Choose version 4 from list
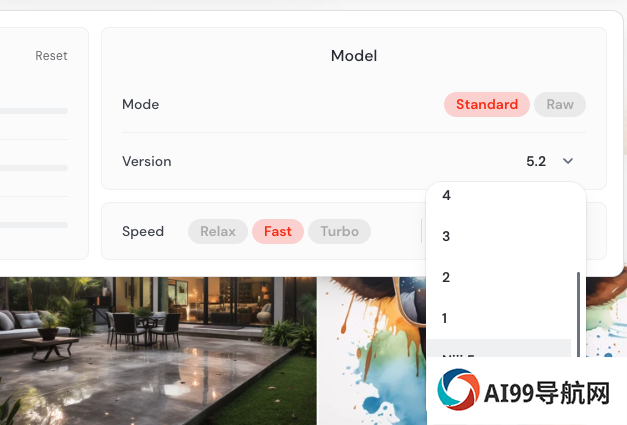The height and width of the screenshot is (425, 627). tap(499, 195)
